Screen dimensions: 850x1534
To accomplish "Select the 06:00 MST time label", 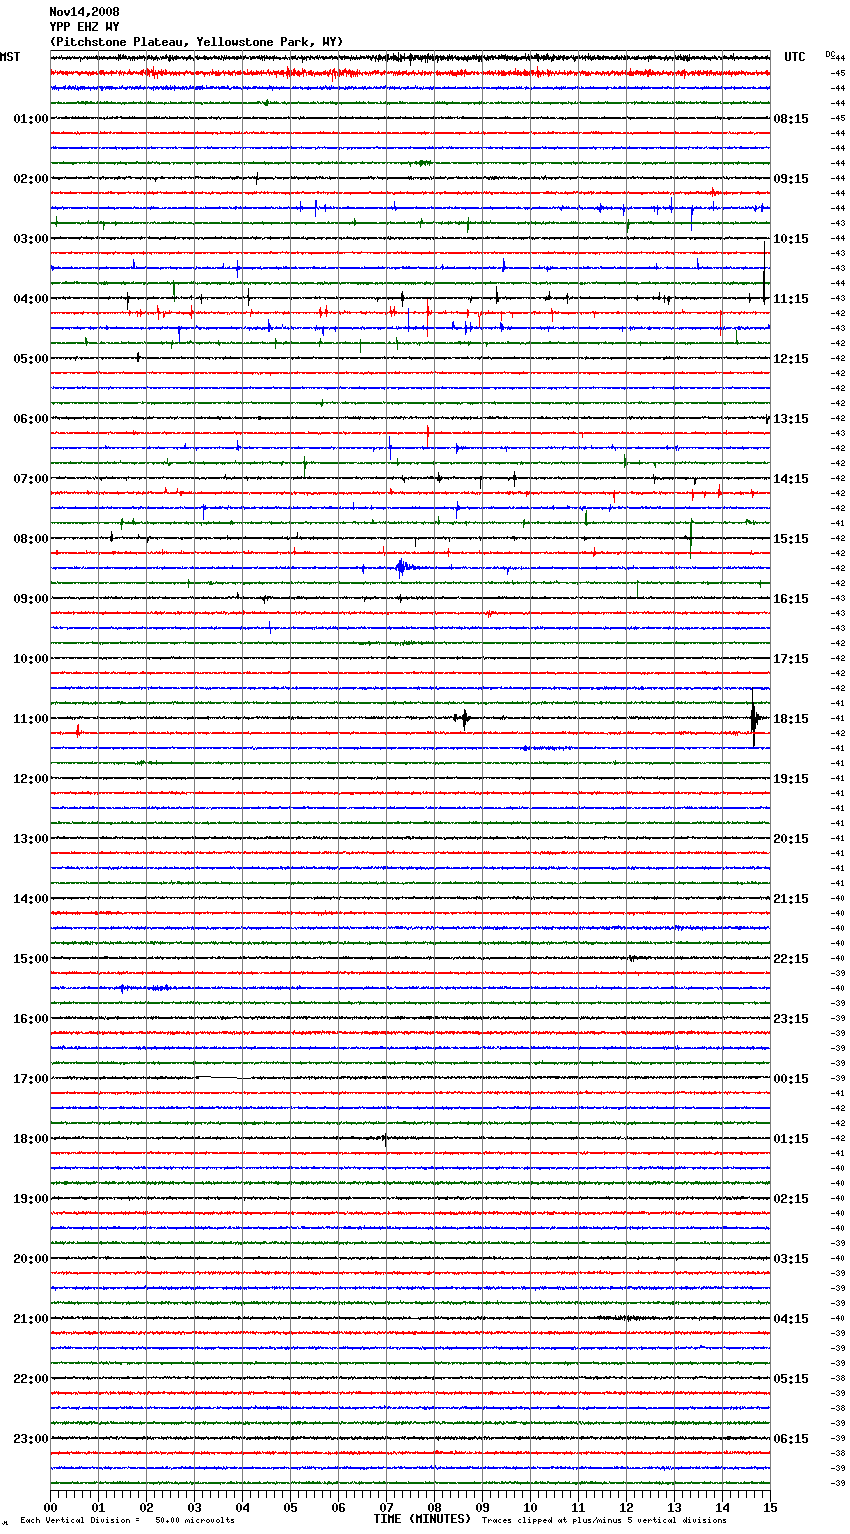I will 31,419.
